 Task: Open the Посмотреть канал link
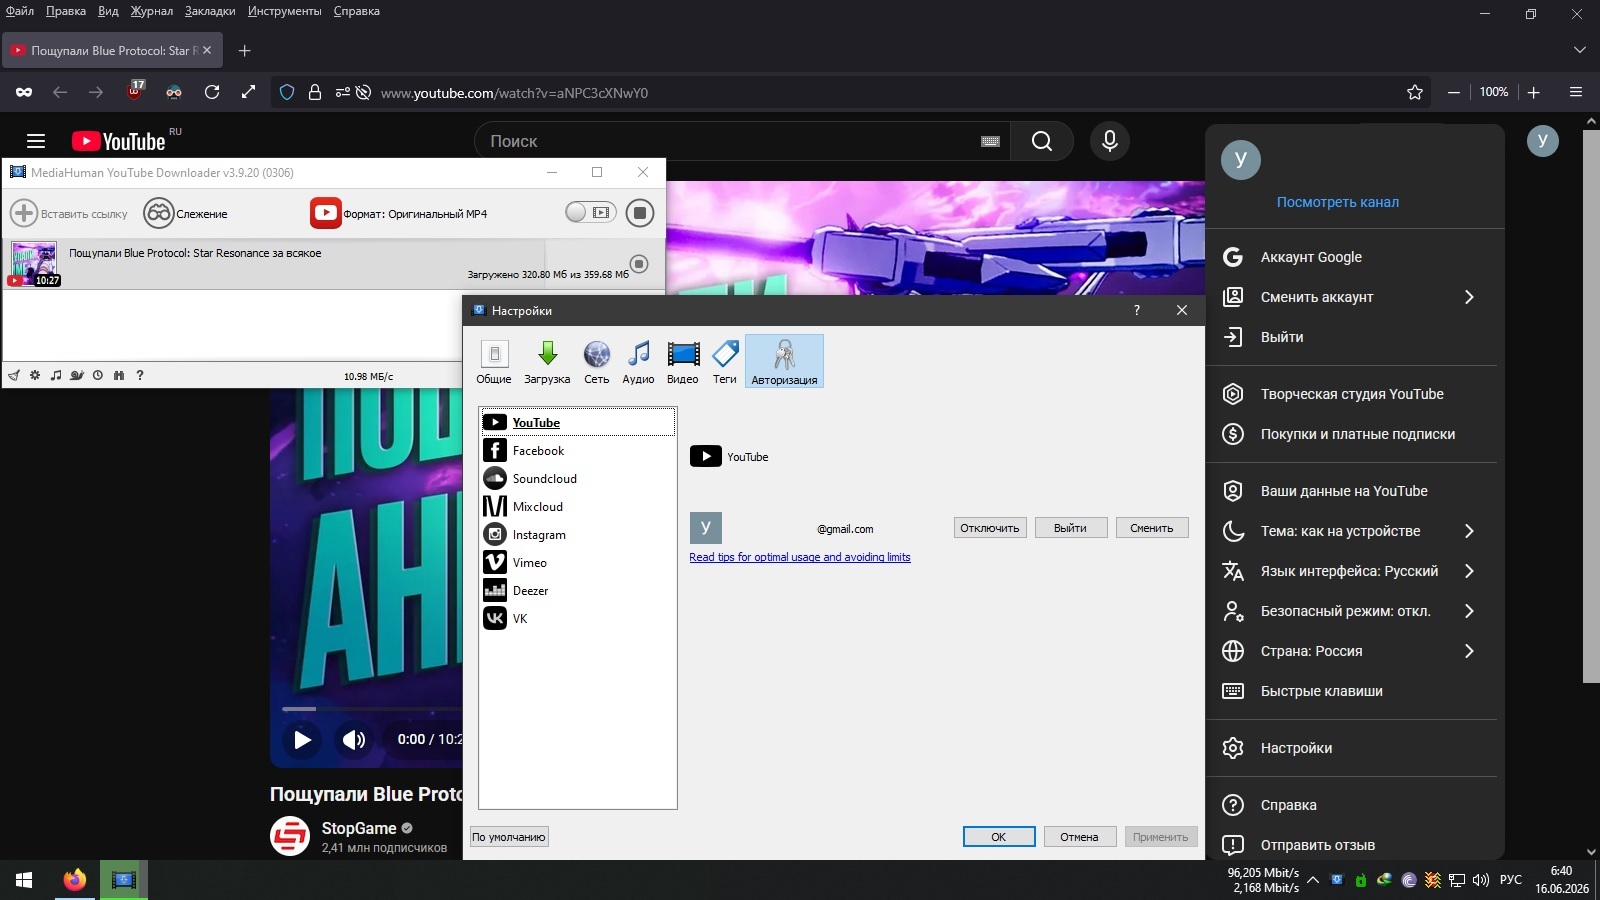point(1338,202)
